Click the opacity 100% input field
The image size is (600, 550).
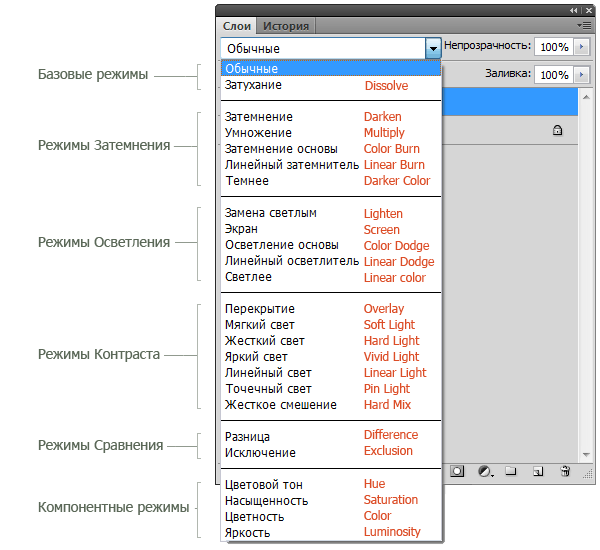[554, 47]
